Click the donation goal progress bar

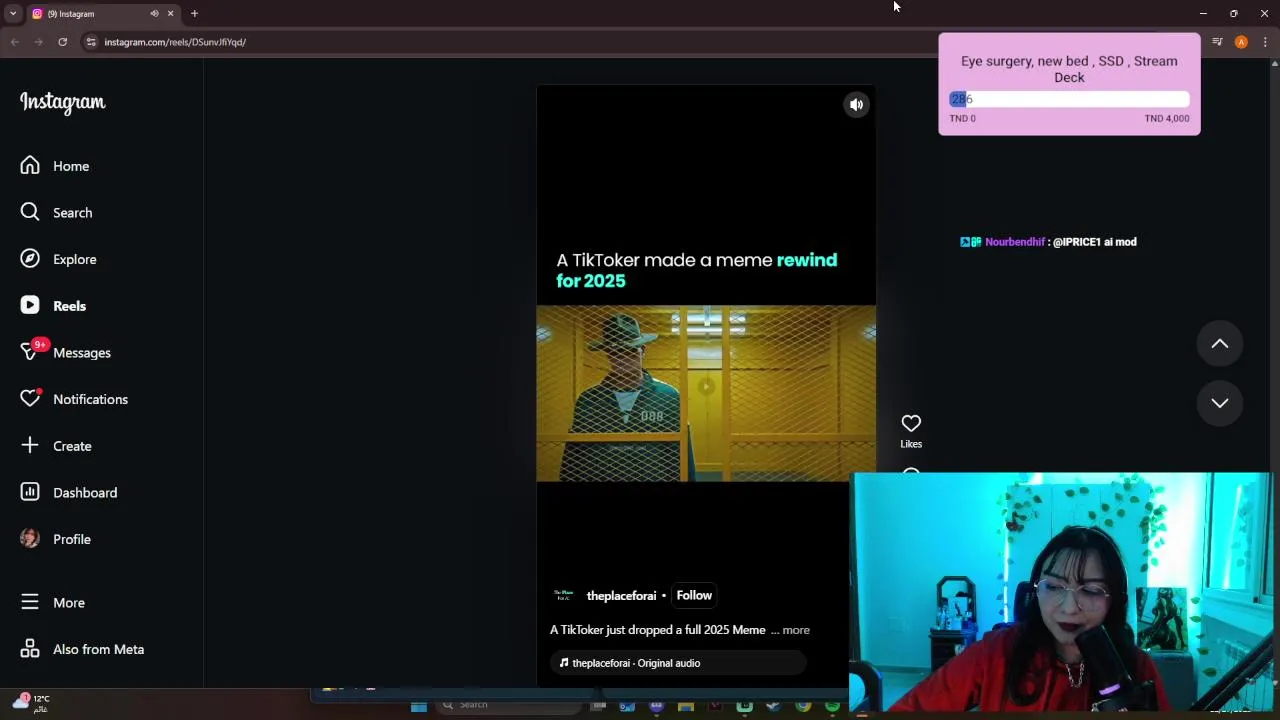click(1069, 99)
